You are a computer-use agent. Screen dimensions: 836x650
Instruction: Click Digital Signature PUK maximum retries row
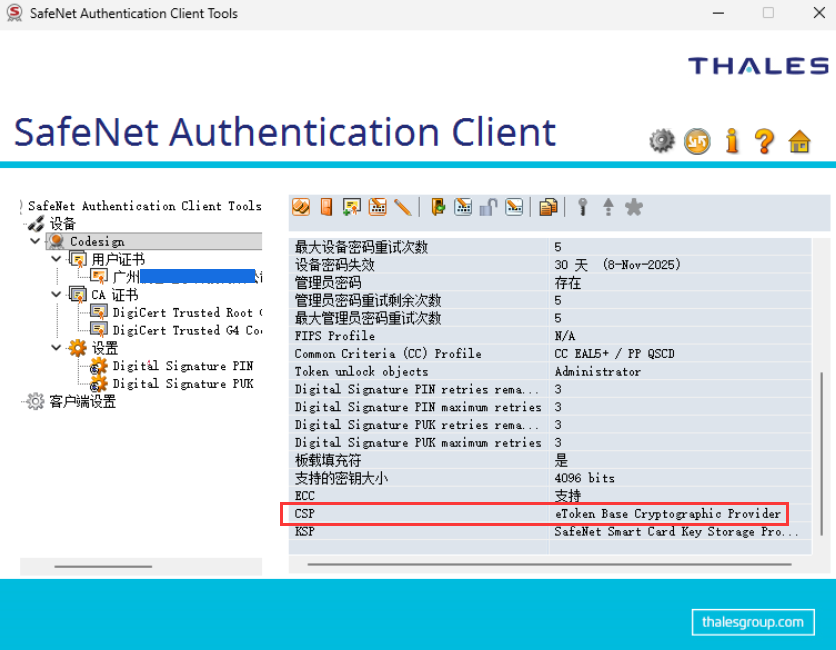click(x=550, y=443)
